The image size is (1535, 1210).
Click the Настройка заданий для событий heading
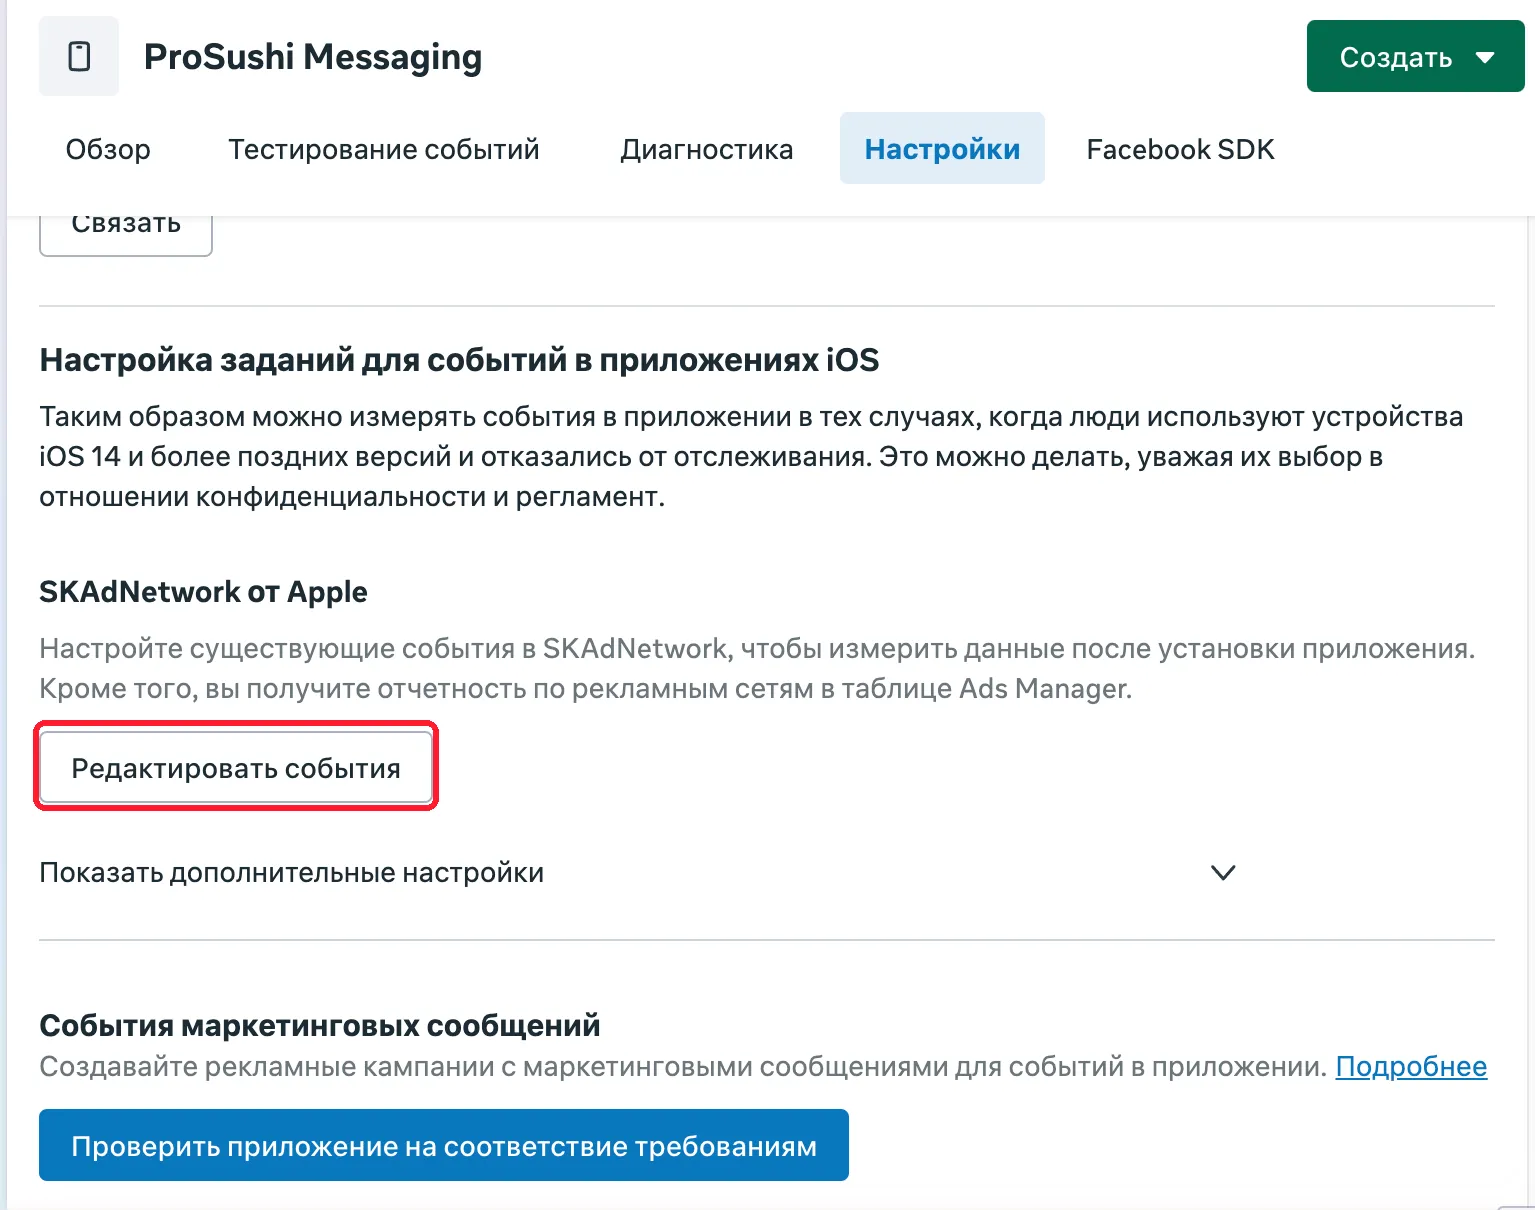[459, 360]
